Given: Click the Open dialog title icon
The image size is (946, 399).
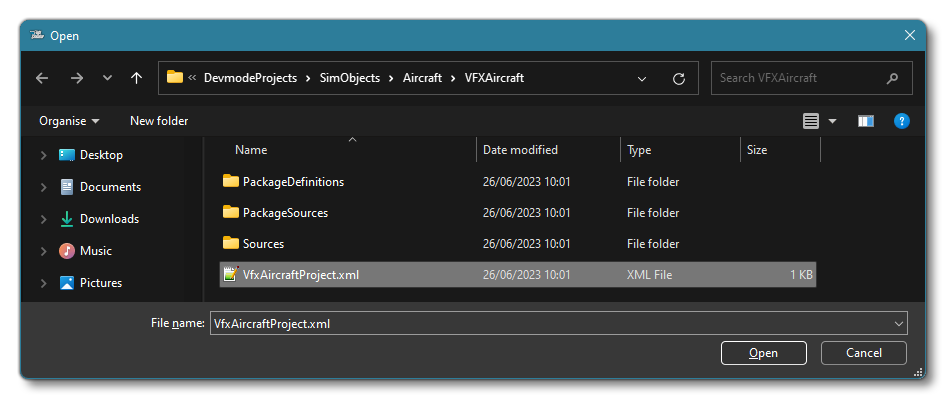Looking at the screenshot, I should (37, 35).
